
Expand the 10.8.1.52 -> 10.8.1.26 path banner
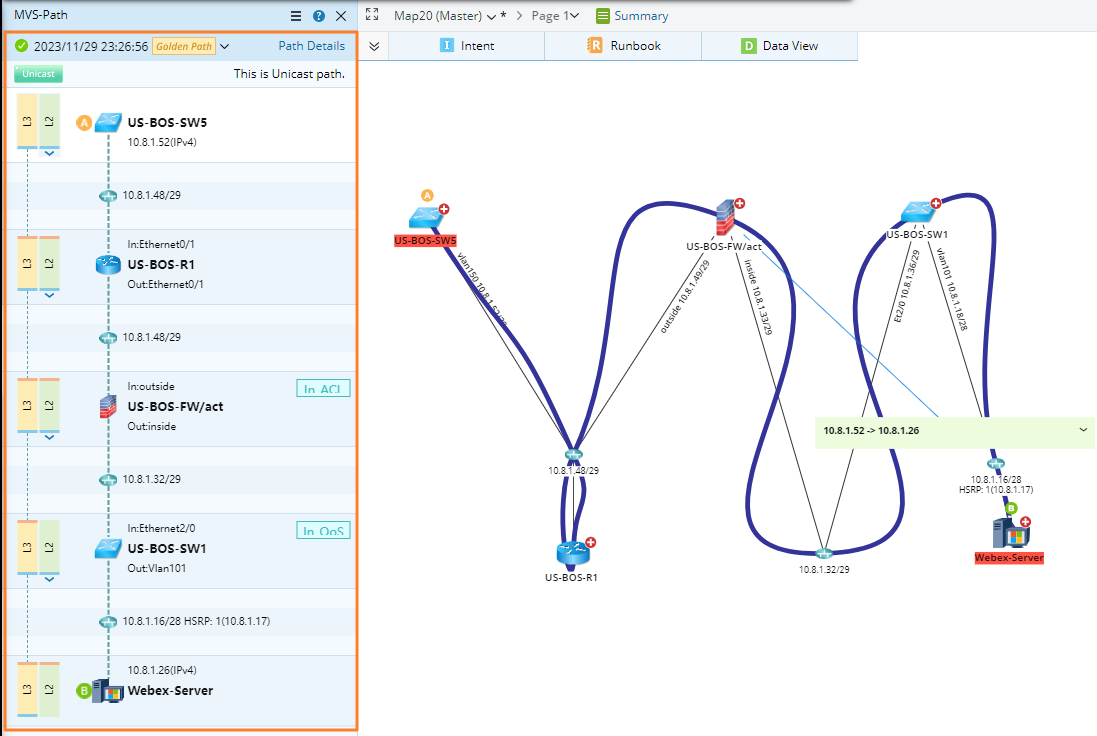1083,430
